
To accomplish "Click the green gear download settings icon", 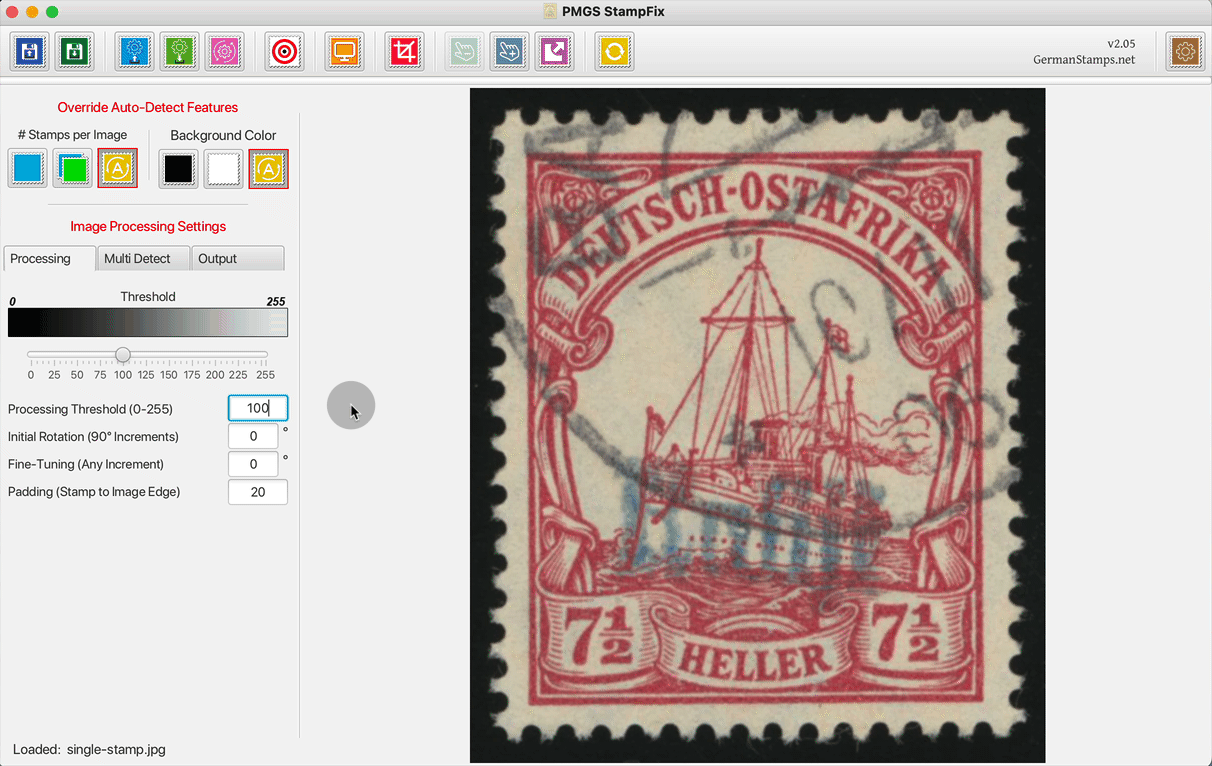I will point(180,51).
